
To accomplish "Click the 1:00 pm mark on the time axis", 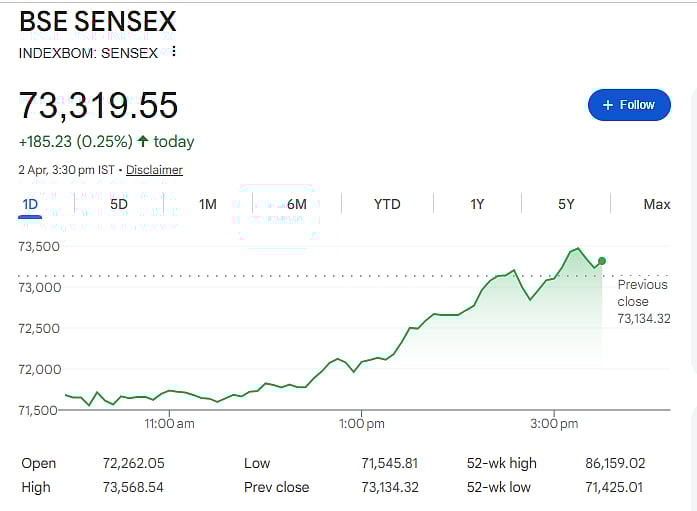I will coord(361,424).
